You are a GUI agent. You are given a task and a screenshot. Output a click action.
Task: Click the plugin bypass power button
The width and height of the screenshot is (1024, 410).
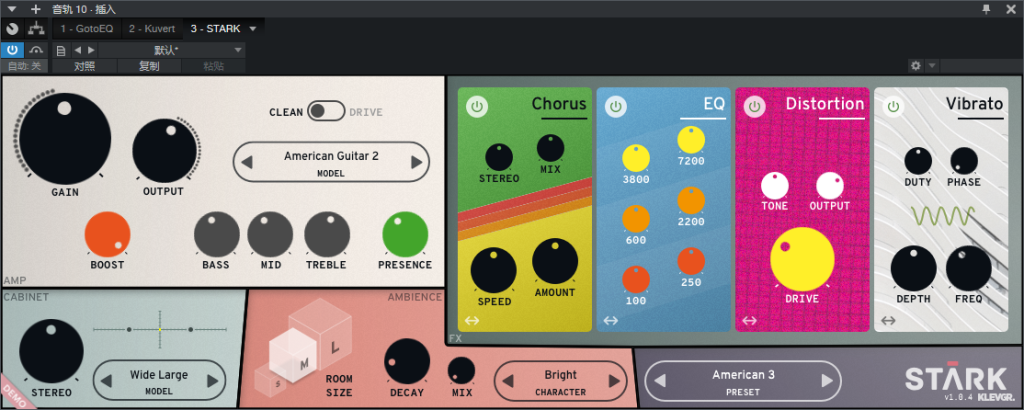[12, 50]
